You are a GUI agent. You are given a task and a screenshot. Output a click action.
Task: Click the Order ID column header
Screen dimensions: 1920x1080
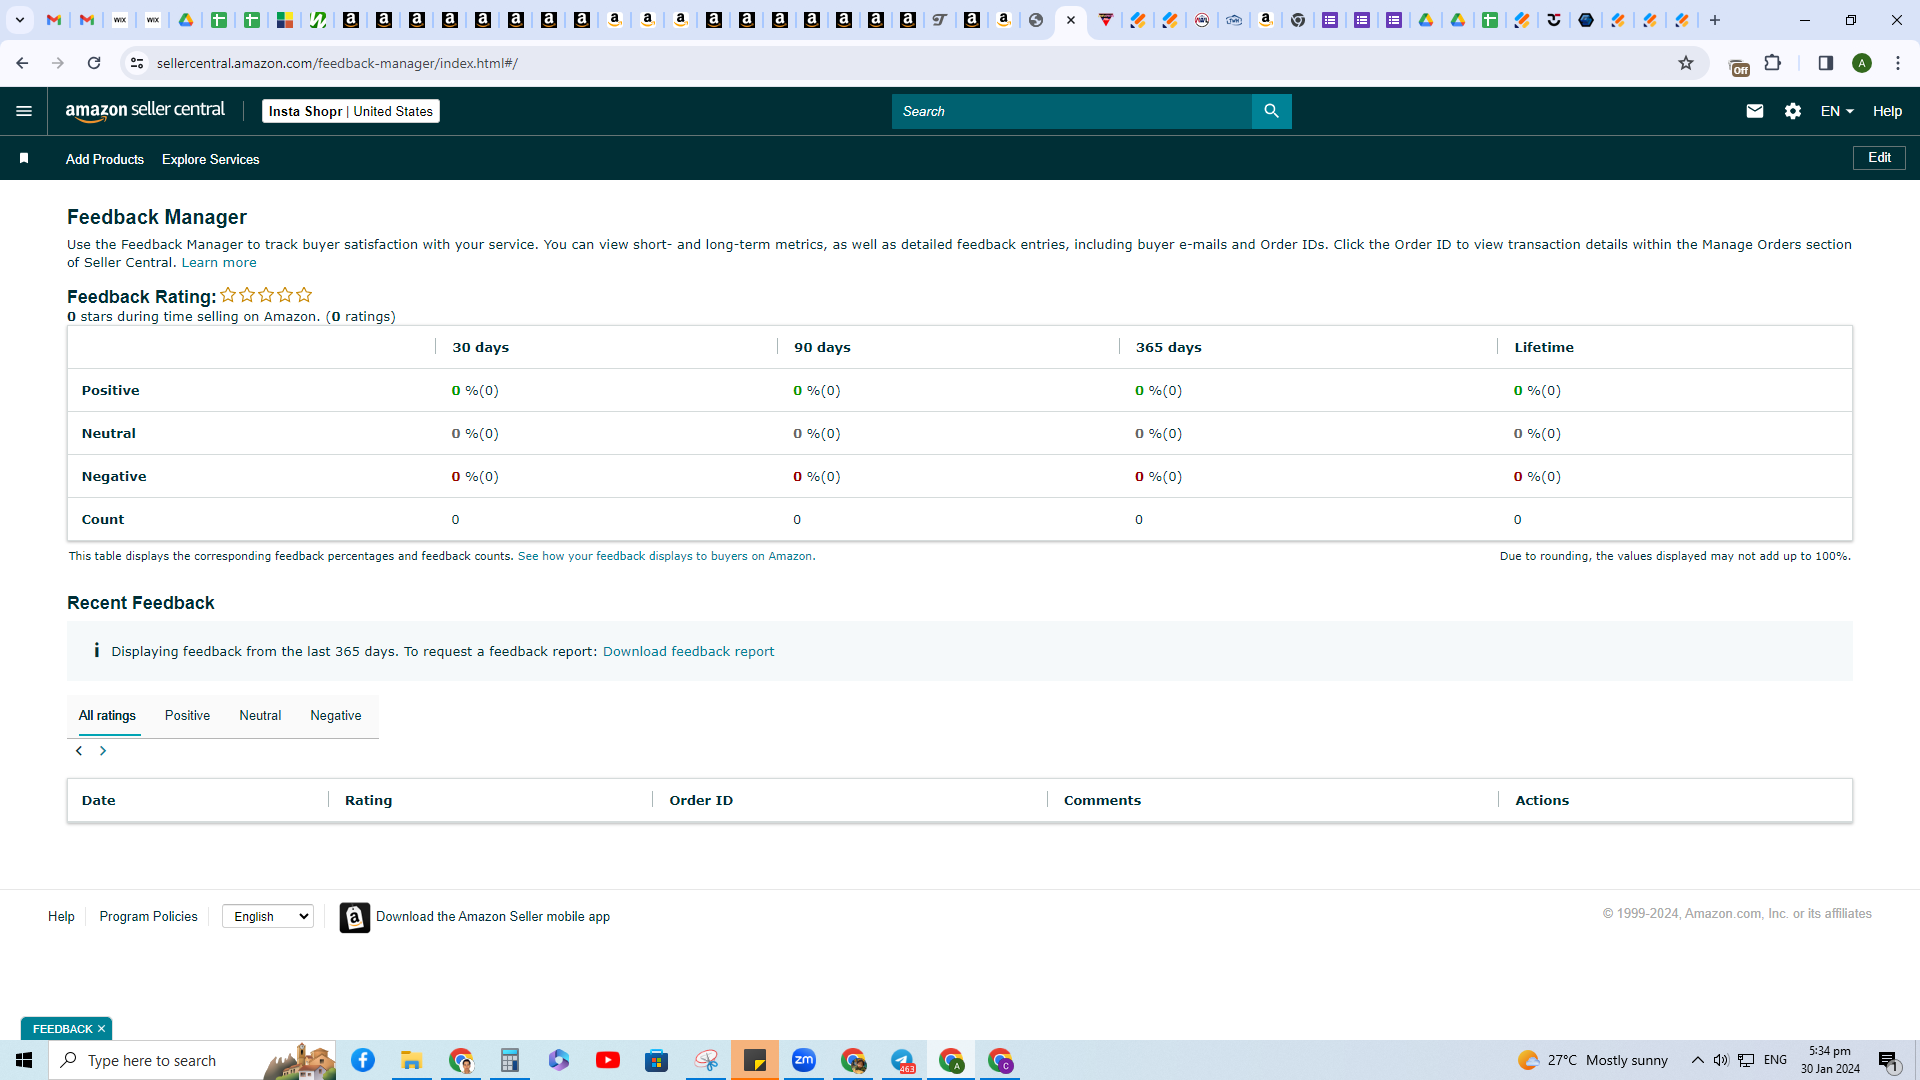coord(701,800)
